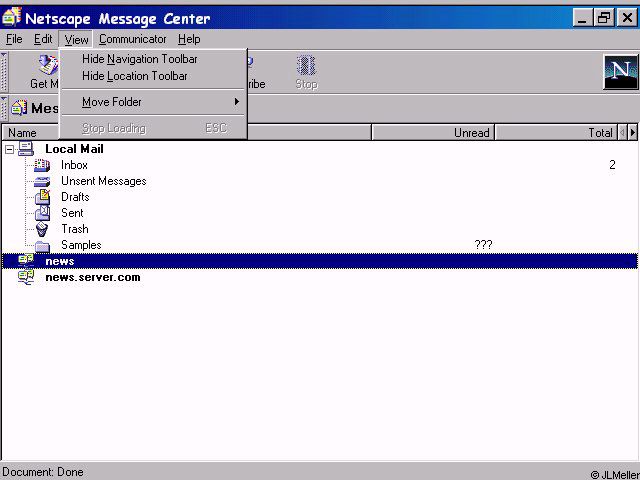Open the Move Folder submenu
This screenshot has height=480, width=640.
[153, 102]
